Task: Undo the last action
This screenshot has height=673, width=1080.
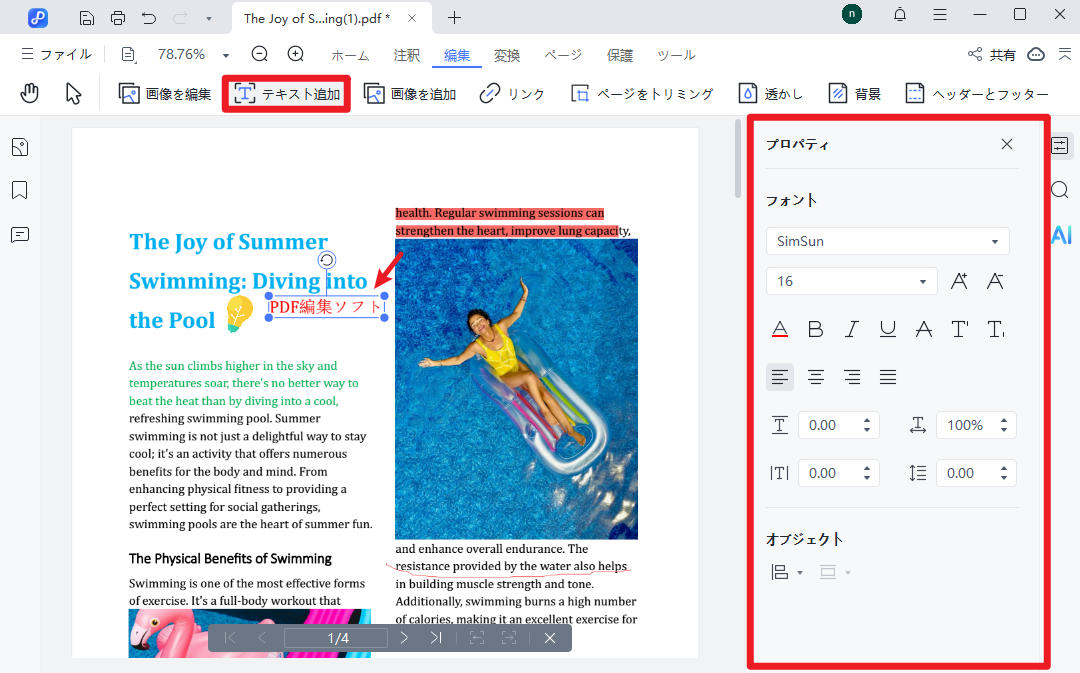Action: pos(149,18)
